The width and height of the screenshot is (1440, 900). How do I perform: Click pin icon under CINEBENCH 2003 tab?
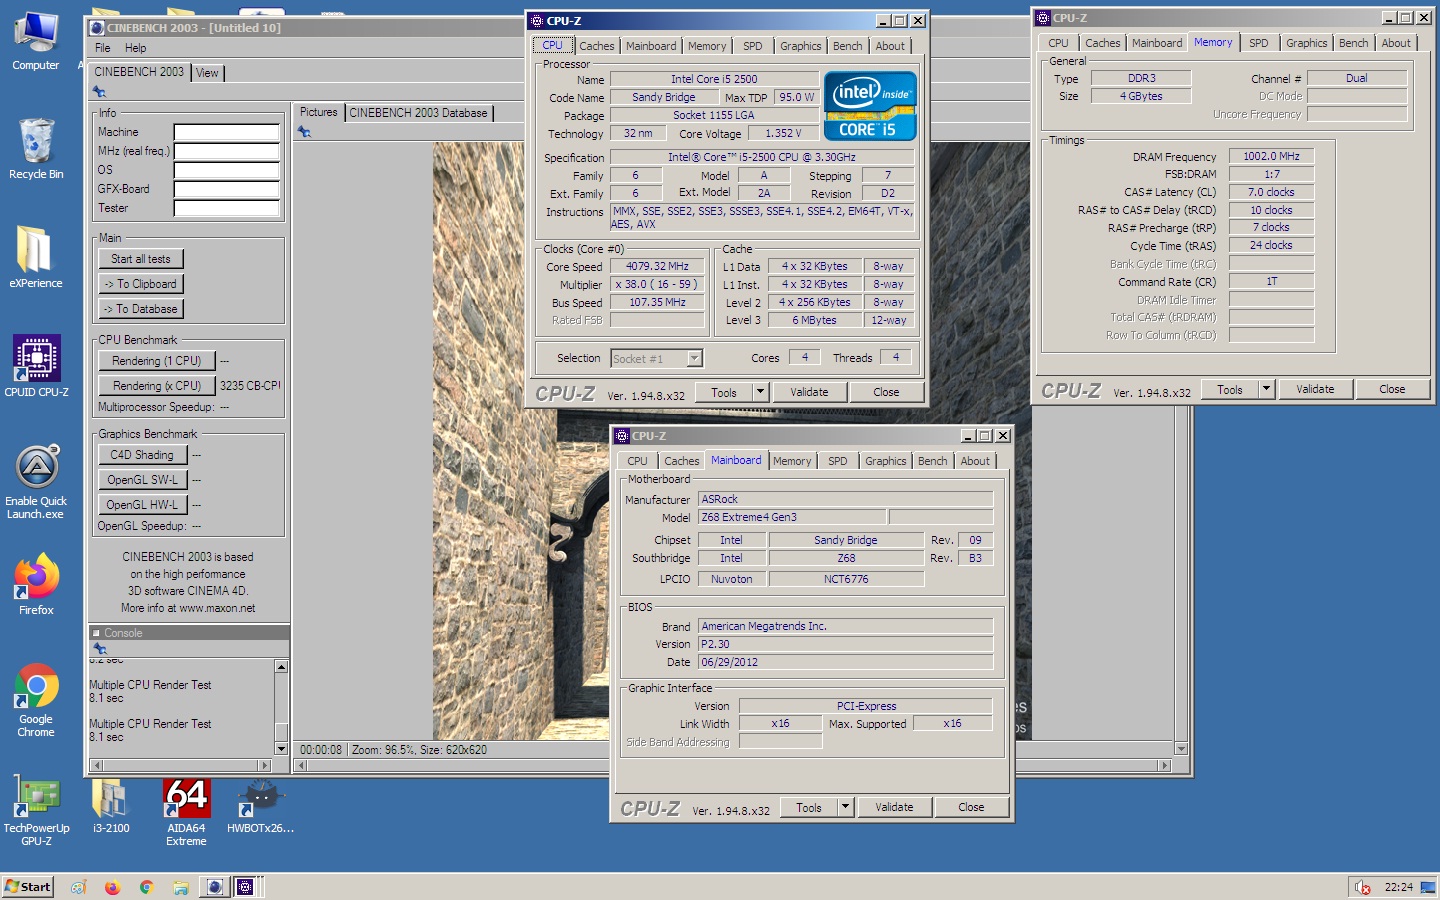(99, 92)
